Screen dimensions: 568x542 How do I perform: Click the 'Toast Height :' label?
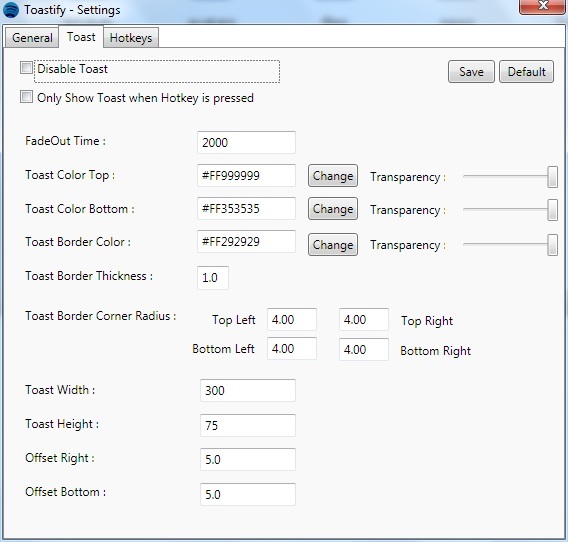62,424
